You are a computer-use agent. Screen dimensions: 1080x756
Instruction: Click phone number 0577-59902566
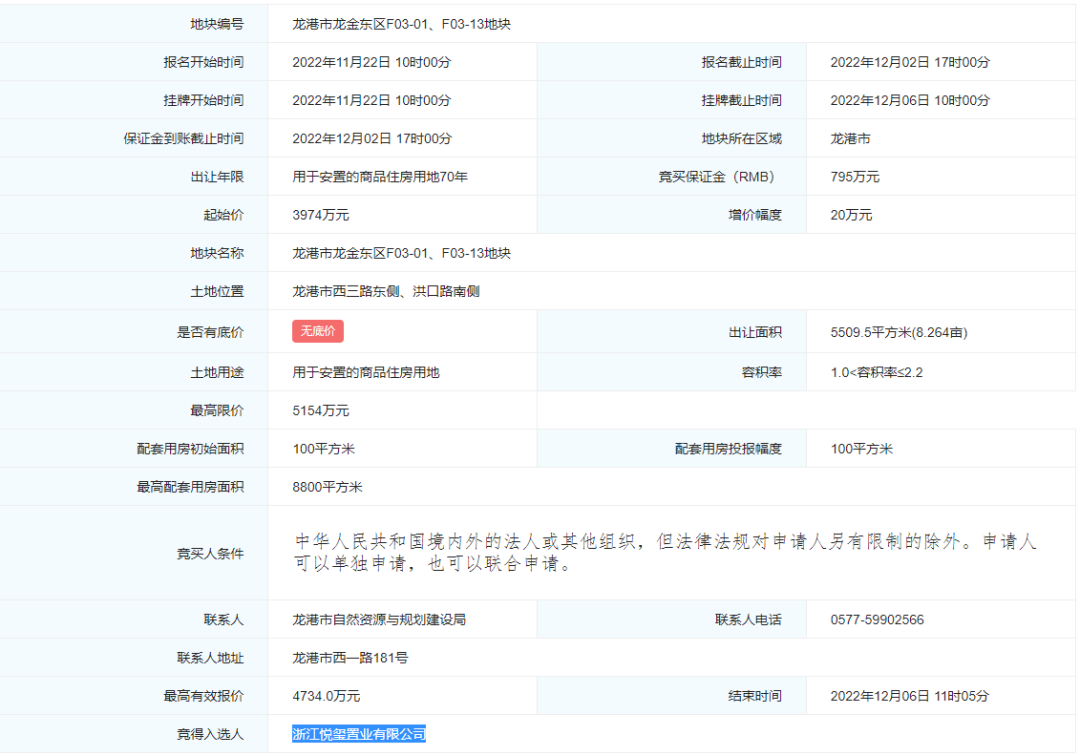point(877,620)
